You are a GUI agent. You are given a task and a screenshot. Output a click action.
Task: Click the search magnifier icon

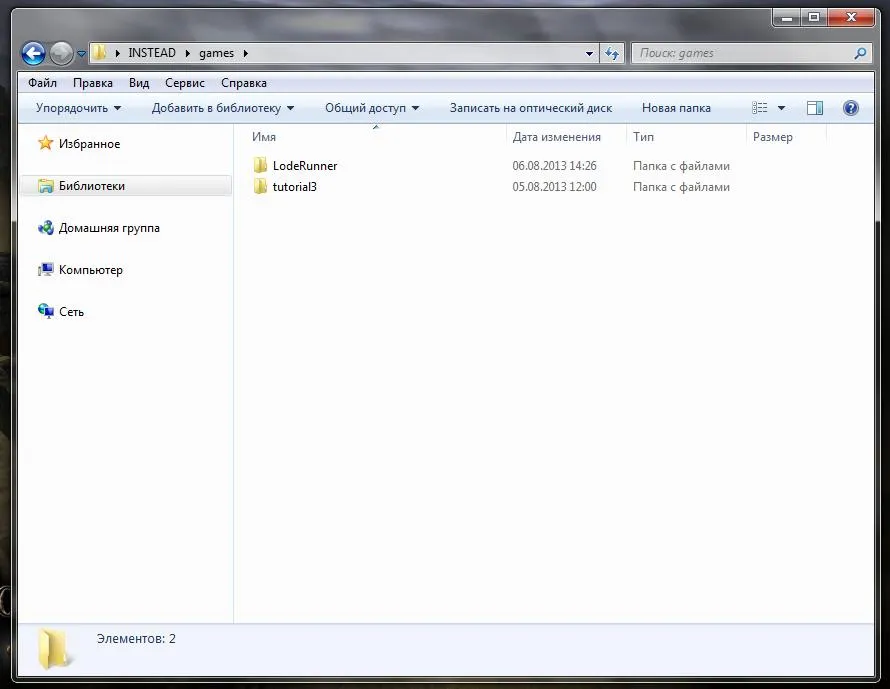click(860, 54)
